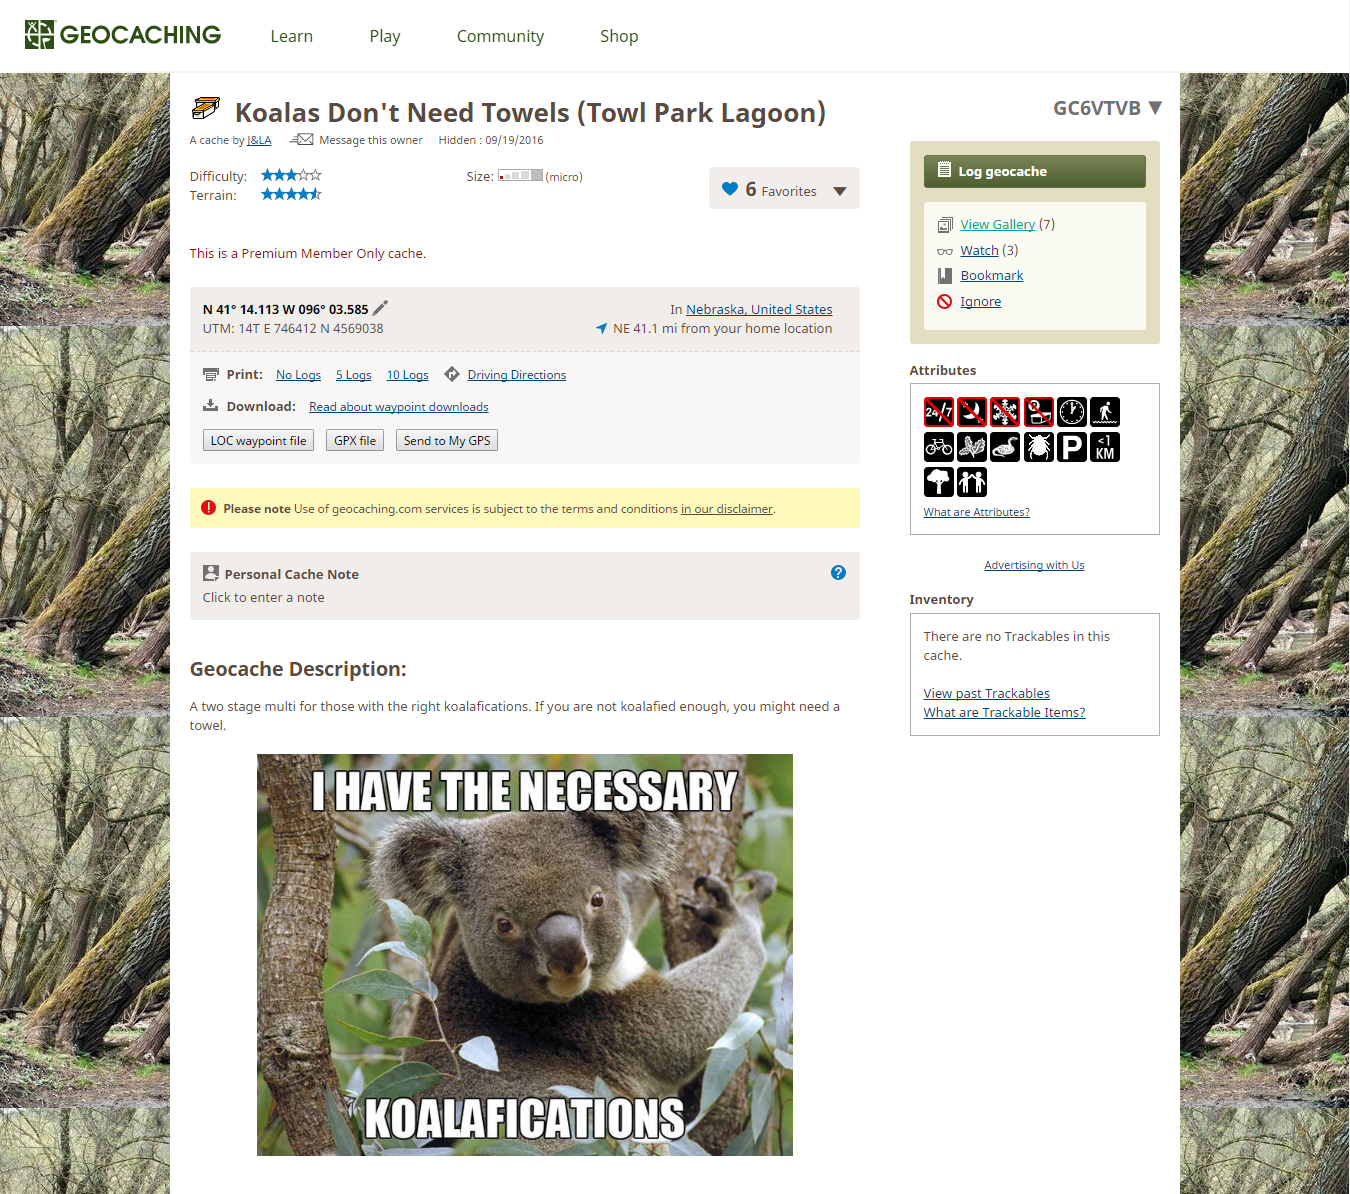Screen dimensions: 1350x1194
Task: Click the parking available attribute icon
Action: pyautogui.click(x=1072, y=447)
